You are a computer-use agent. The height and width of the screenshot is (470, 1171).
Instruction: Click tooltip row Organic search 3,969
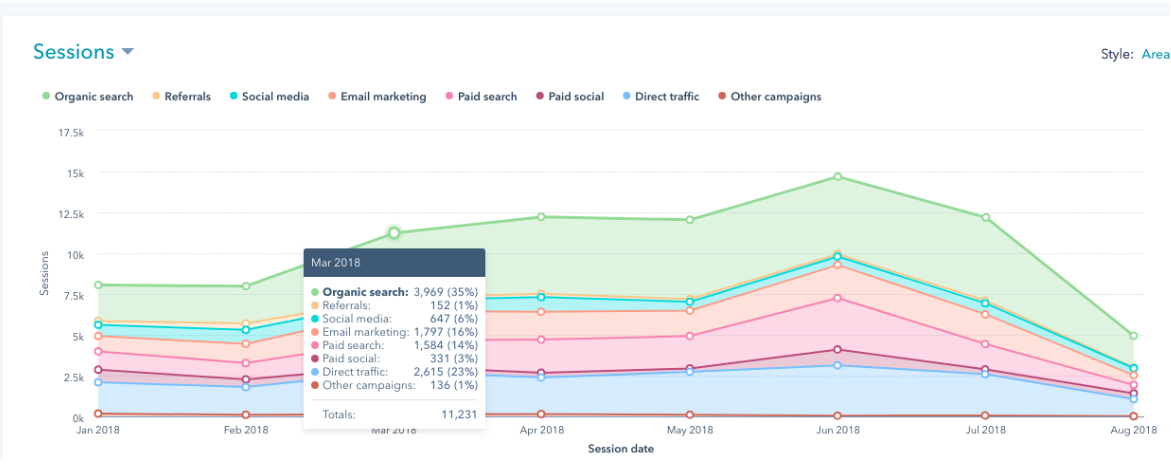point(394,292)
